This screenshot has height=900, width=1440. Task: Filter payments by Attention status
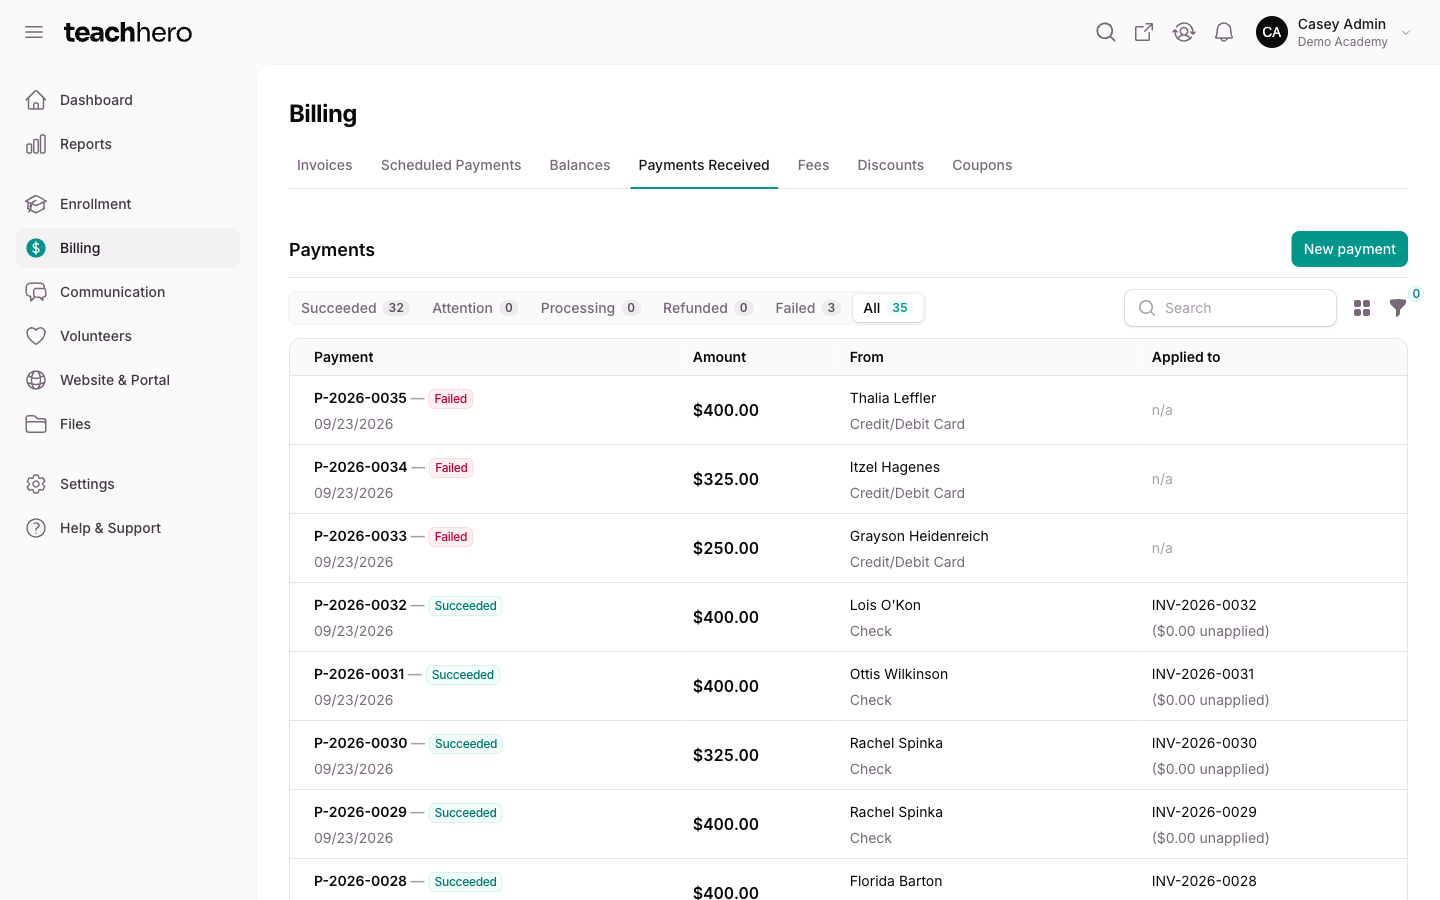click(475, 308)
